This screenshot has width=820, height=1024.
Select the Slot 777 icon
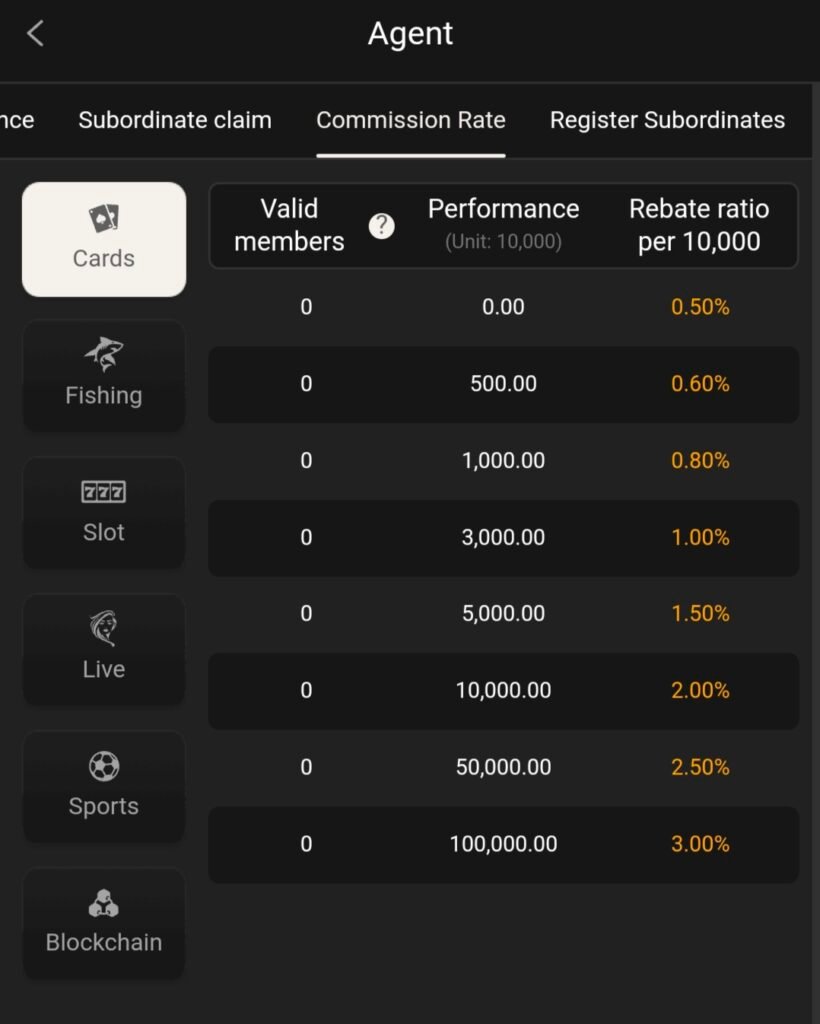(104, 492)
